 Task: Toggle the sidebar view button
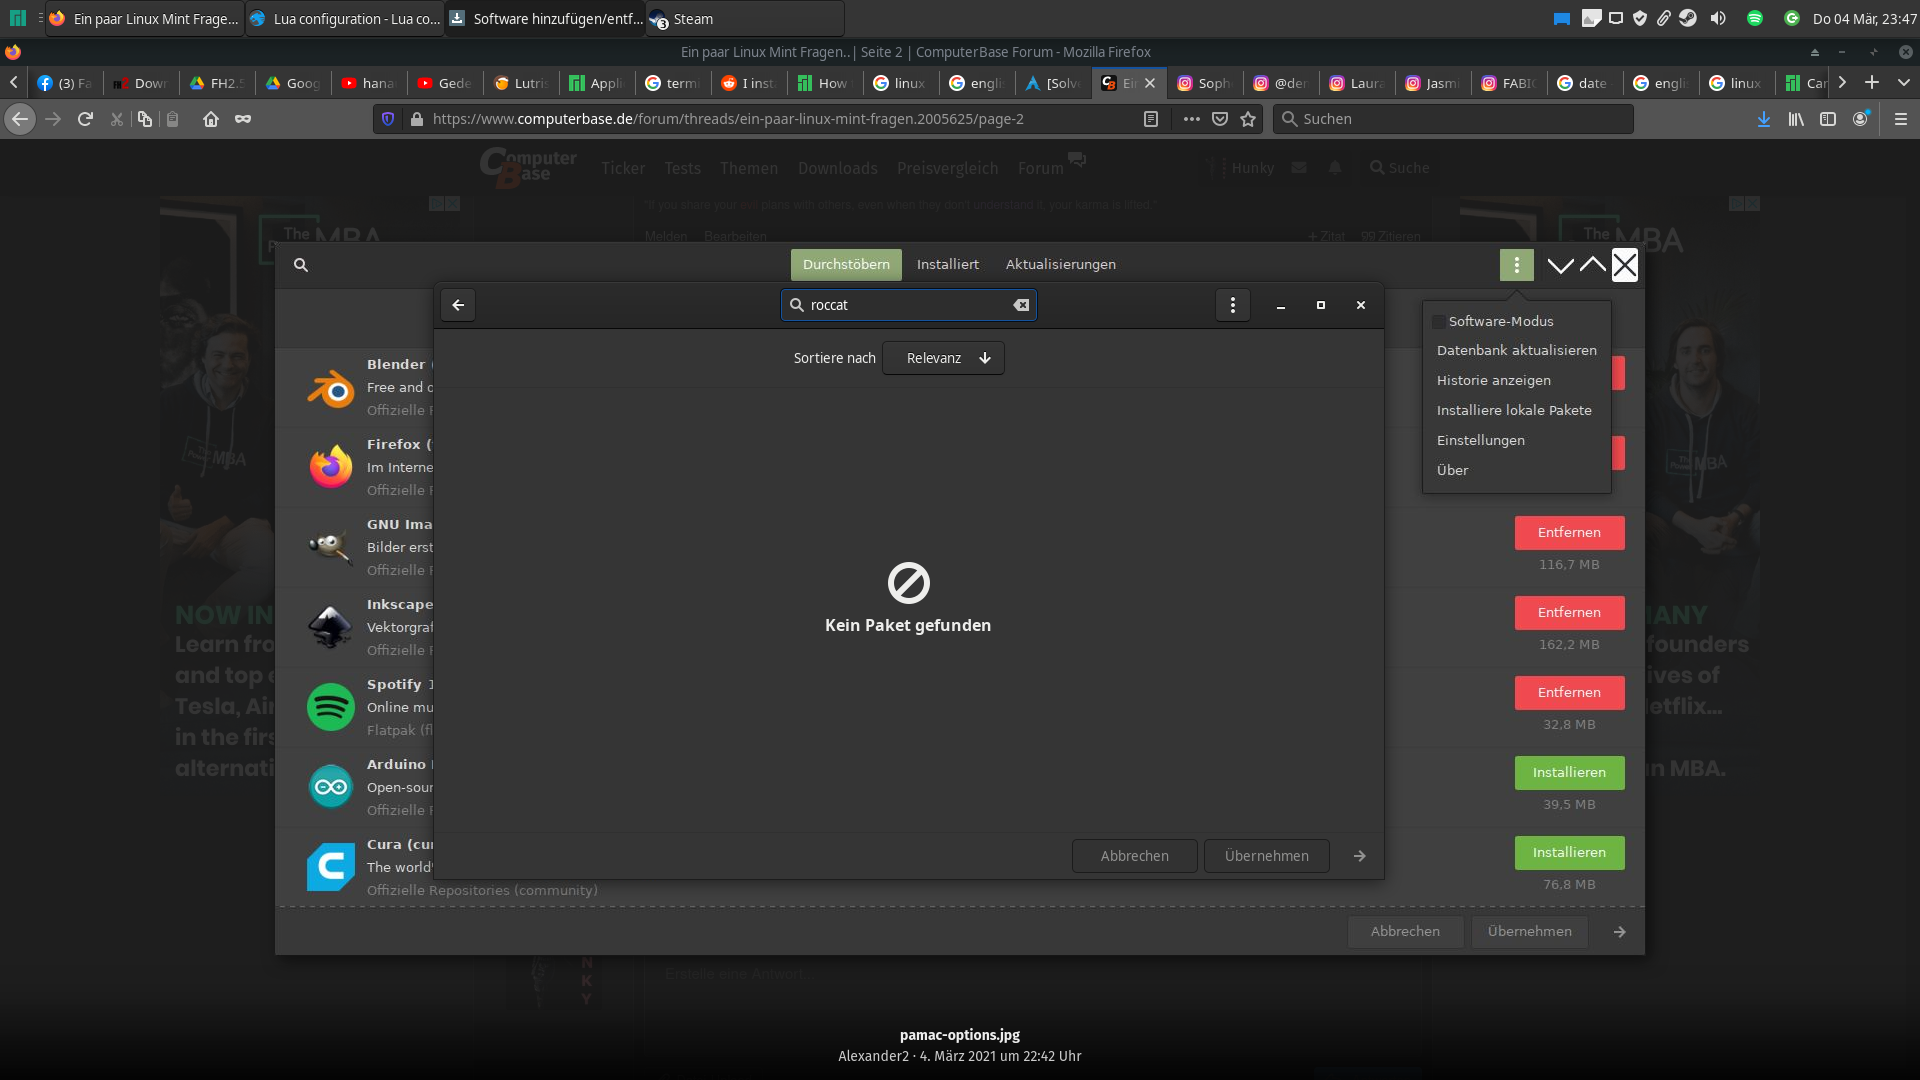(1828, 119)
